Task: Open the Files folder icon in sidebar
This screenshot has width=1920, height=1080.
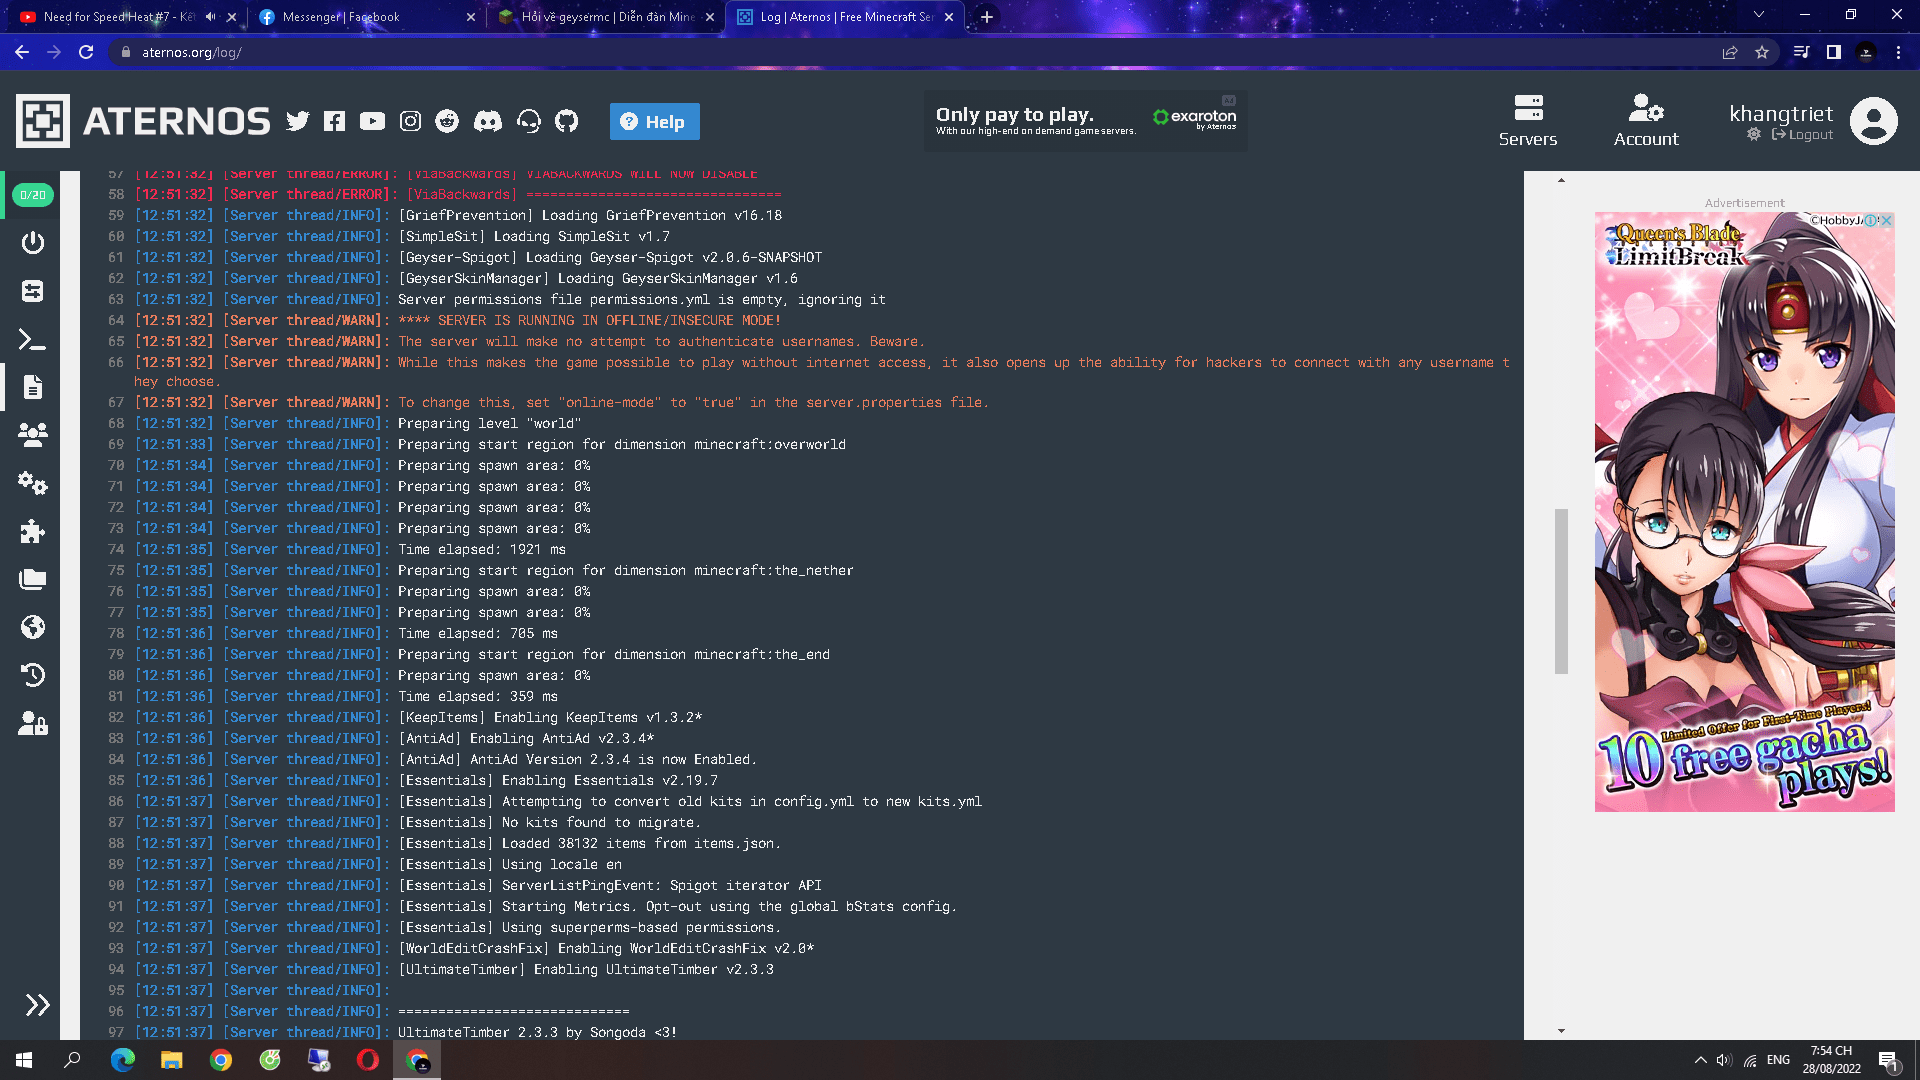Action: click(x=32, y=579)
